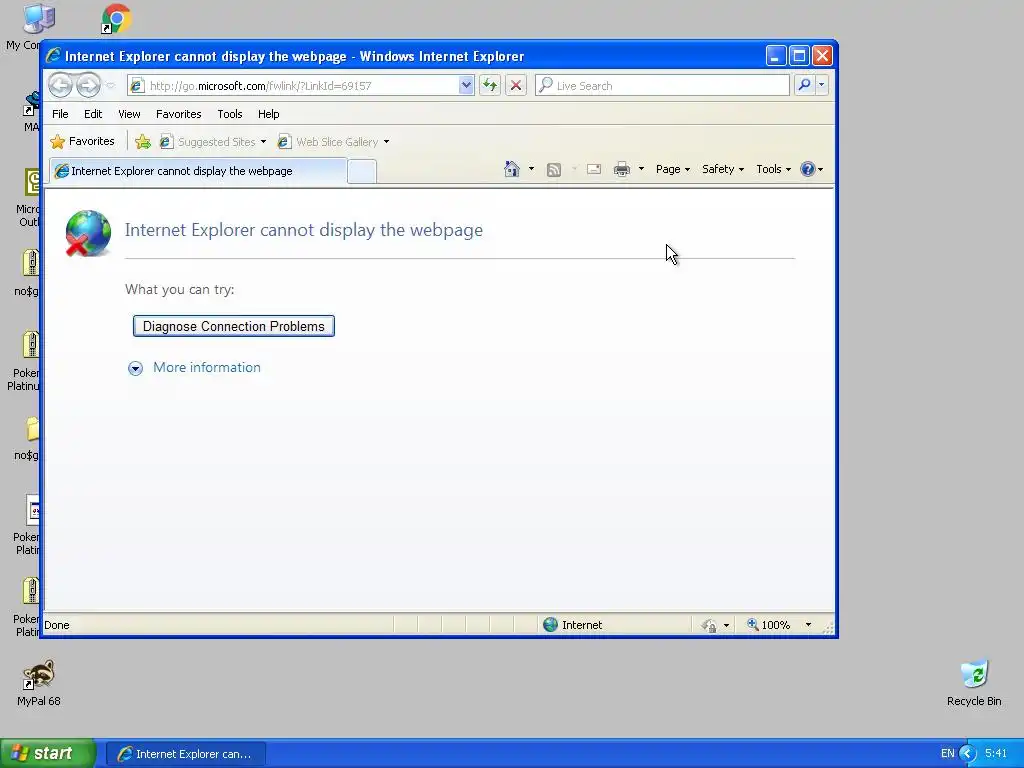This screenshot has height=768, width=1024.
Task: Open the View menu
Action: [129, 114]
